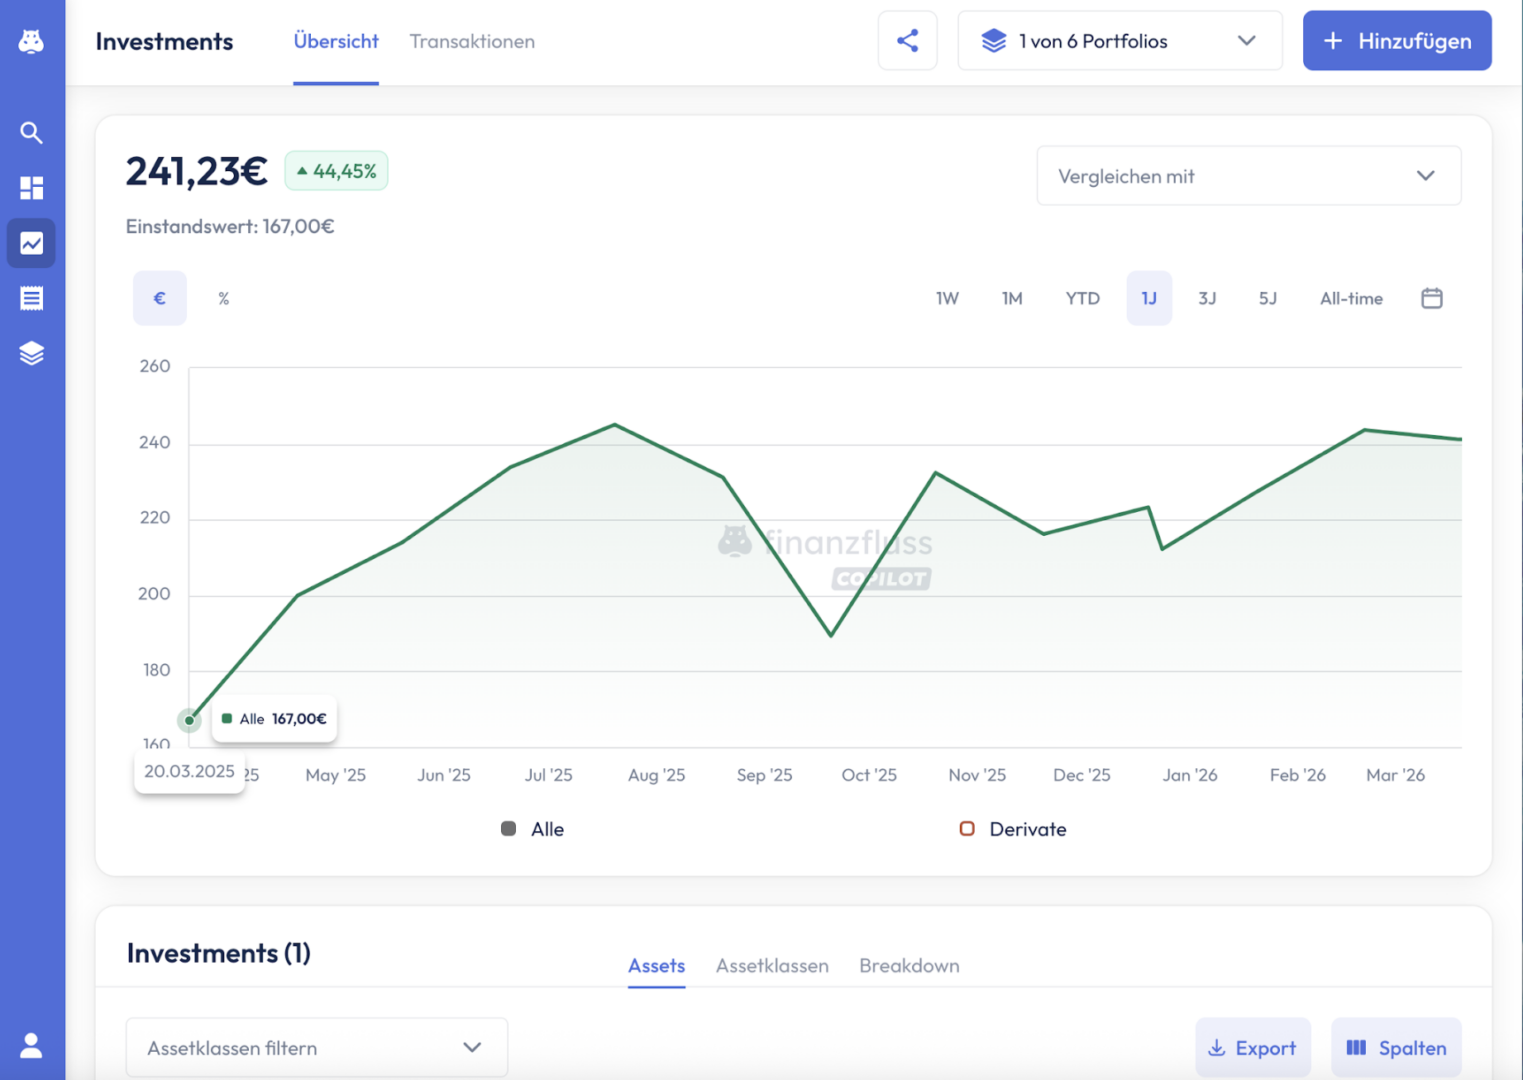This screenshot has height=1080, width=1523.
Task: Open the portfolios layers icon in sidebar
Action: [x=31, y=353]
